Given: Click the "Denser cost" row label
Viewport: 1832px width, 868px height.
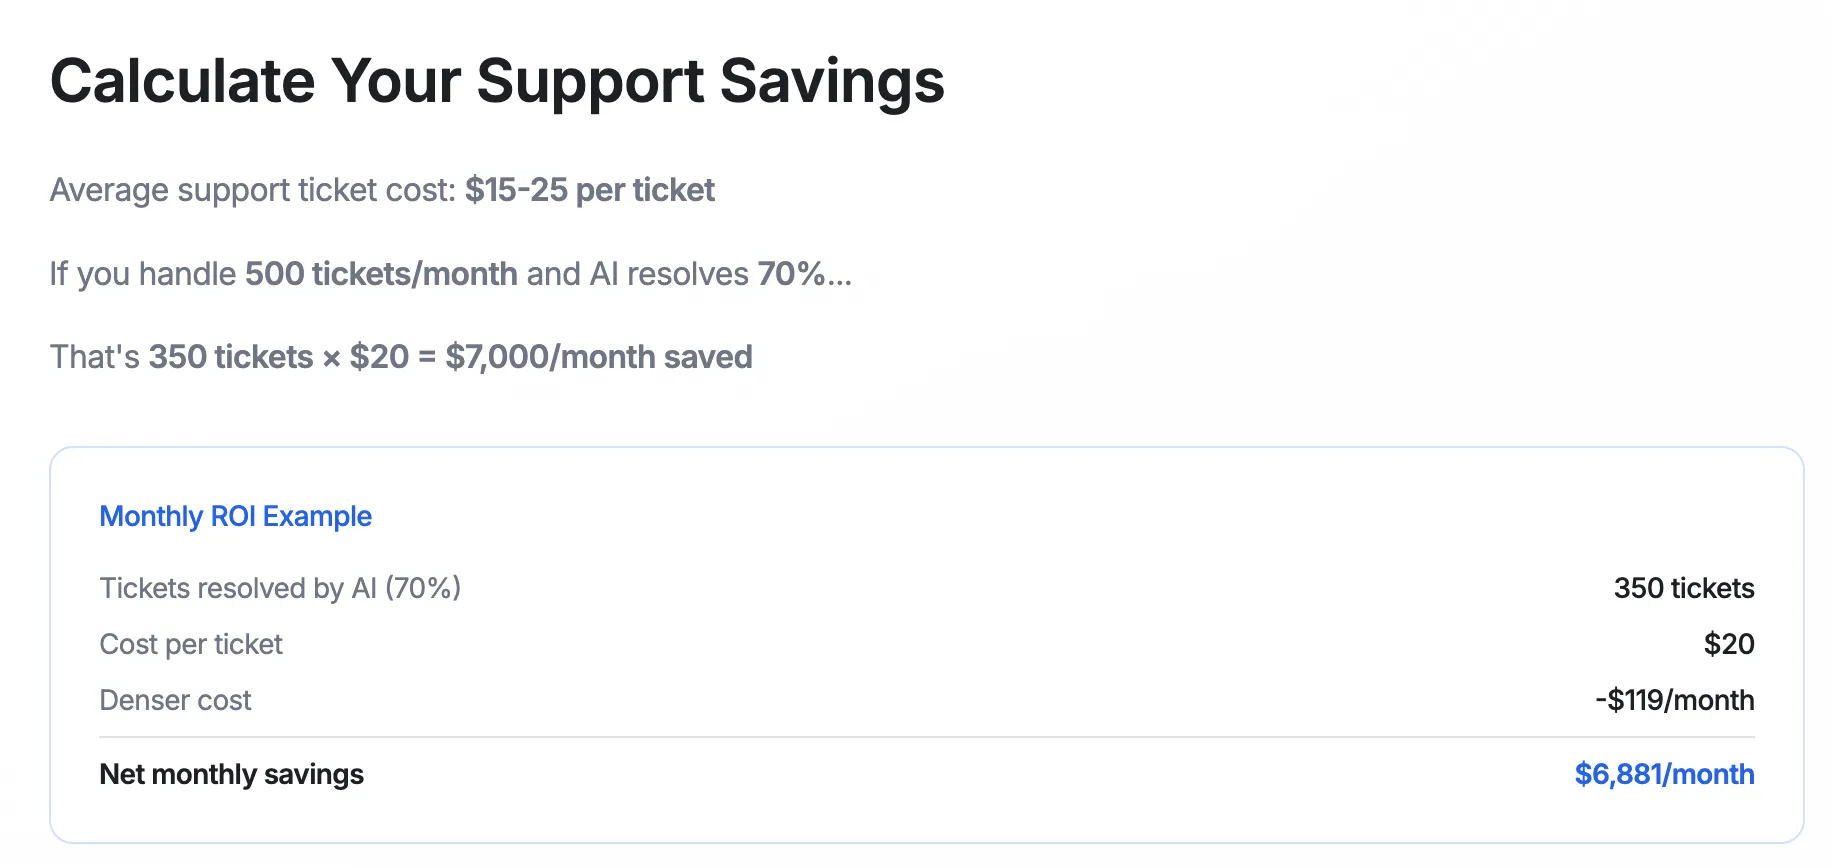Looking at the screenshot, I should [x=176, y=700].
